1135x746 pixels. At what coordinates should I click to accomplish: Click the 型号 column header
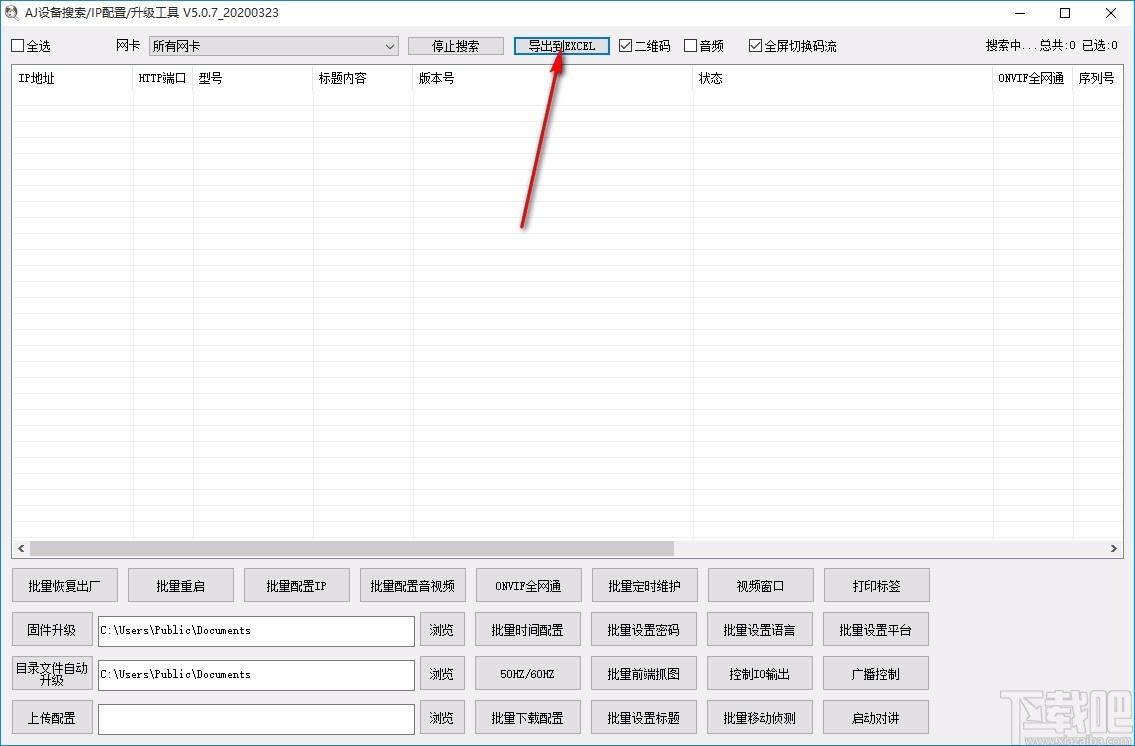253,78
